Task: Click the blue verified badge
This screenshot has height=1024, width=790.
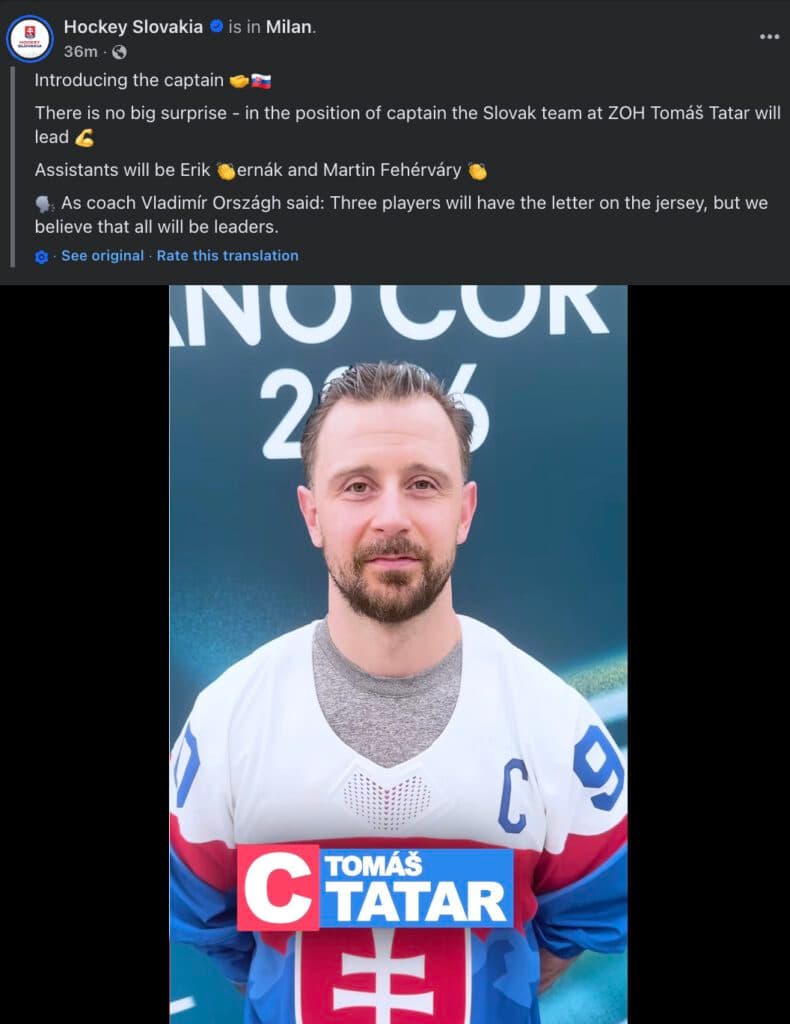Action: point(217,26)
